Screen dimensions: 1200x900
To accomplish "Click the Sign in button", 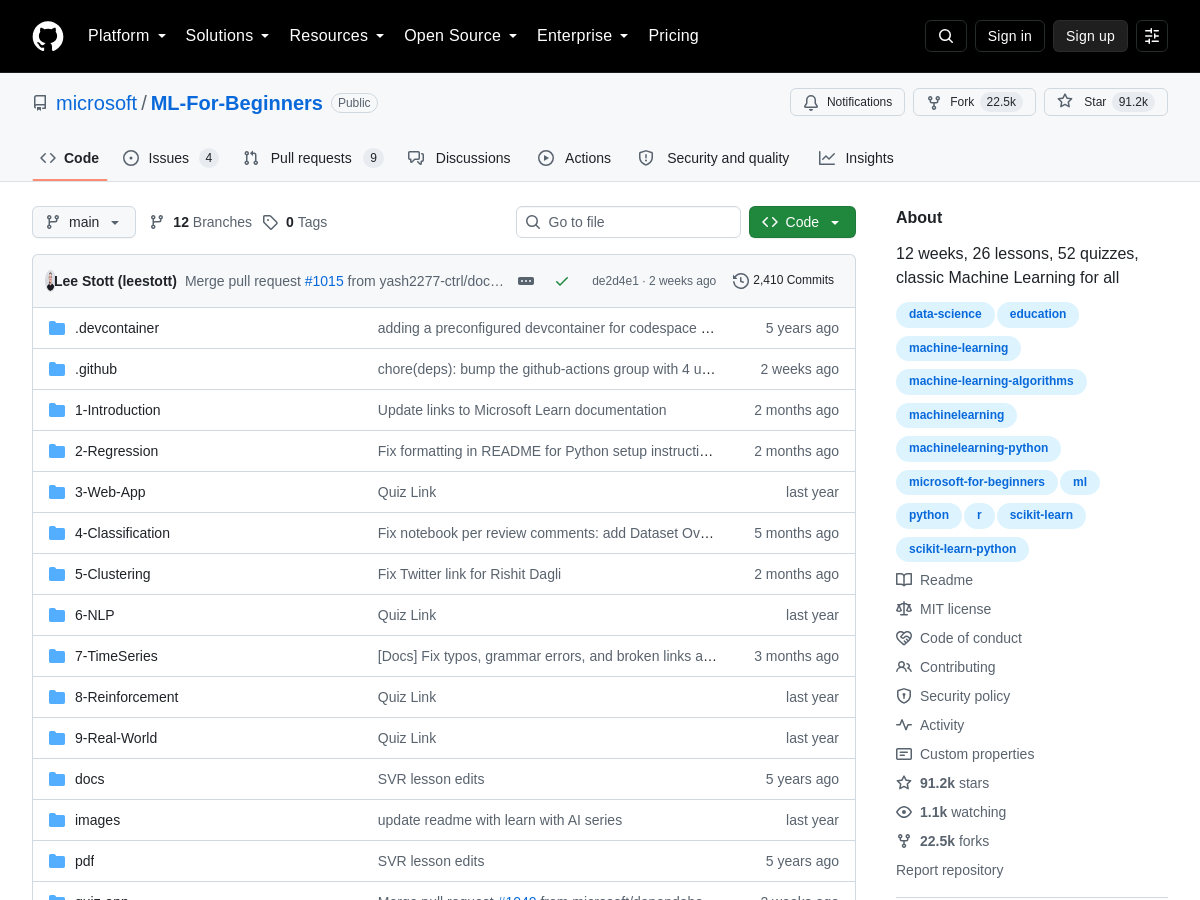I will pyautogui.click(x=1010, y=36).
